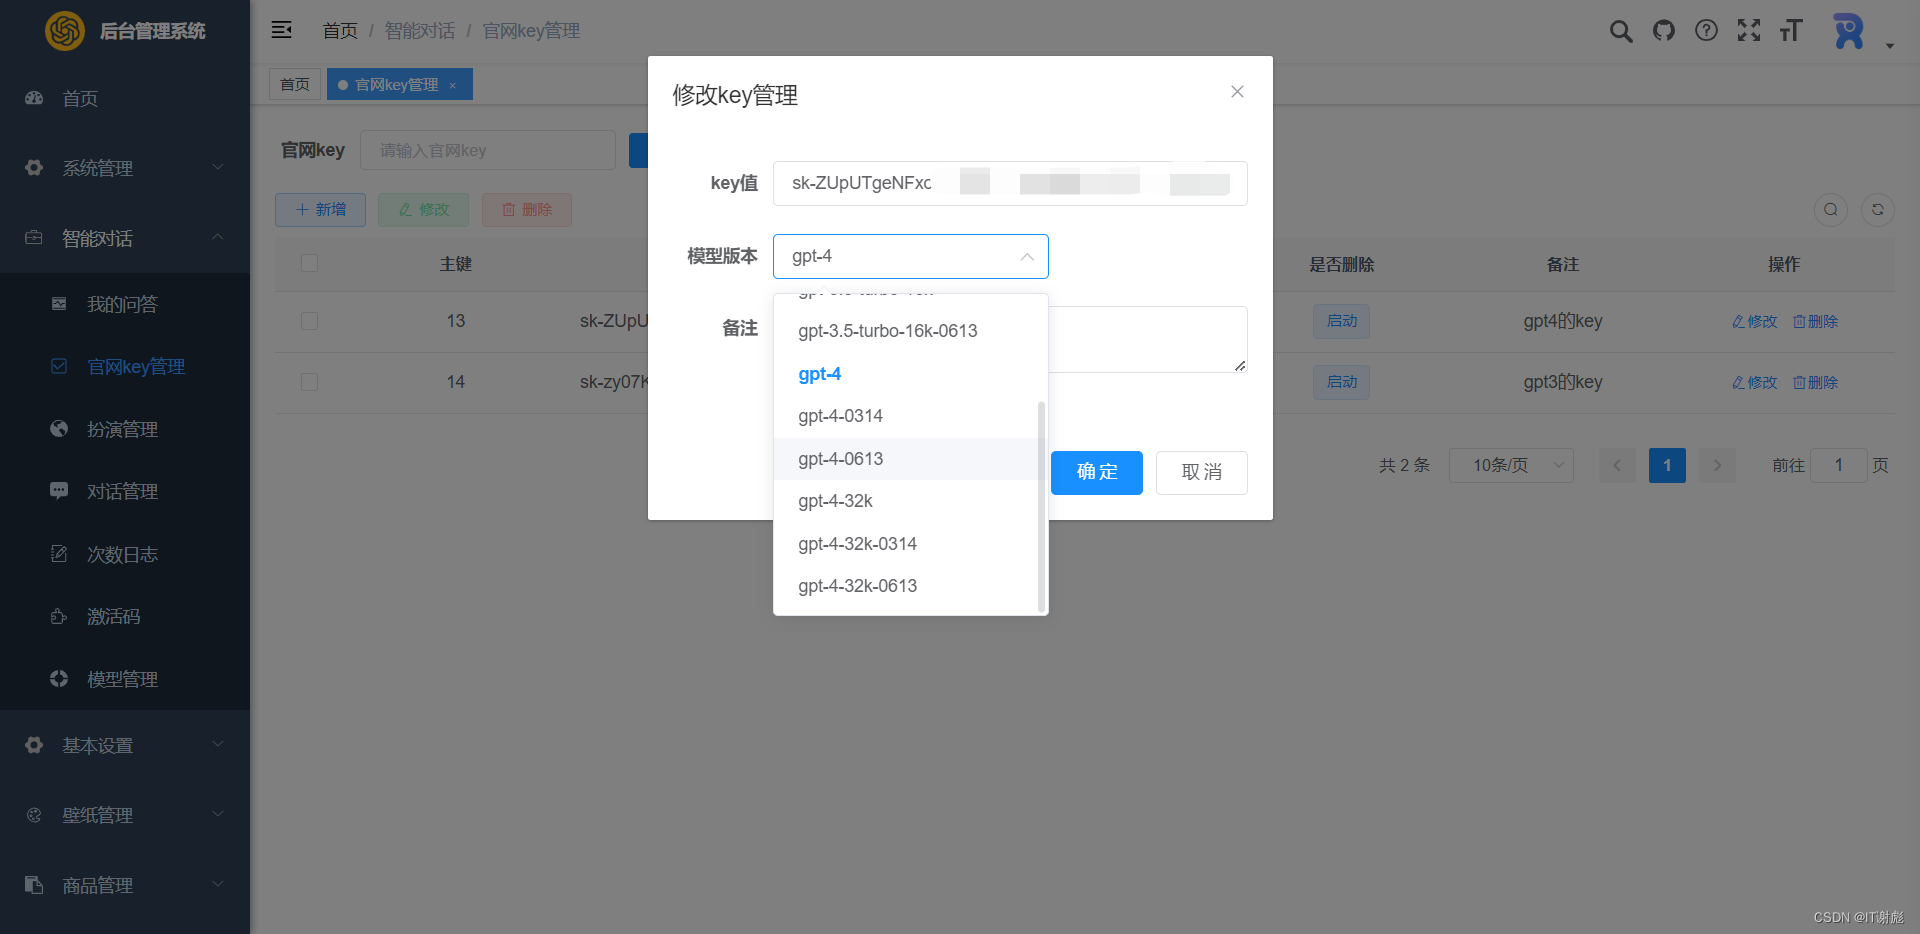
Task: Click the 修改 toolbar button
Action: point(423,210)
